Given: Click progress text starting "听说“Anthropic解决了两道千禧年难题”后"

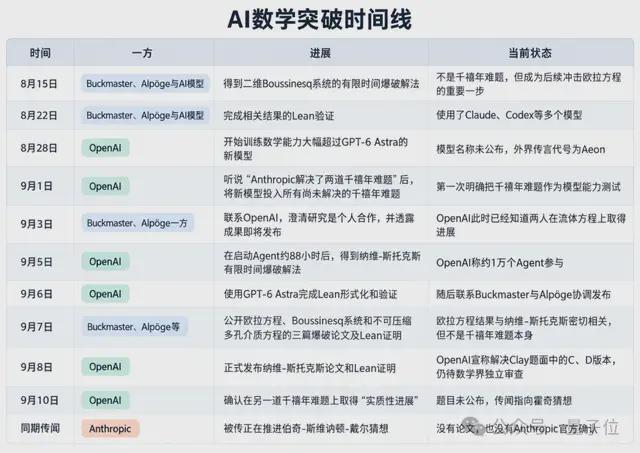Looking at the screenshot, I should pos(319,186).
